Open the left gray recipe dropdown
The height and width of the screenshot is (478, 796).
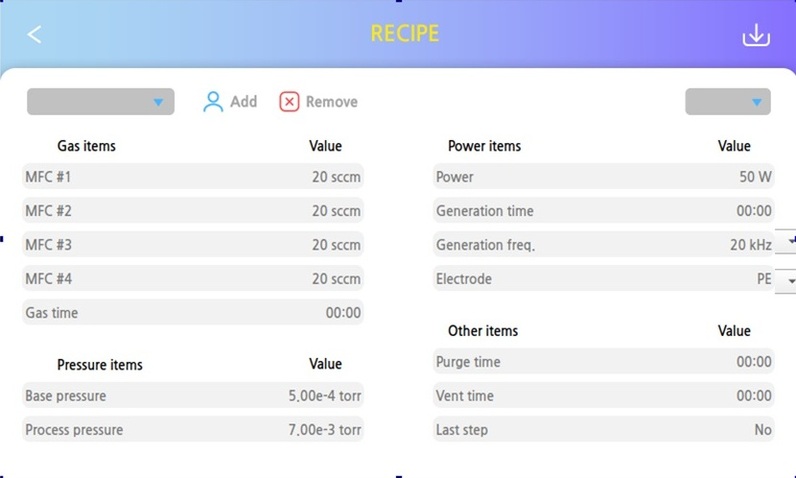(101, 101)
